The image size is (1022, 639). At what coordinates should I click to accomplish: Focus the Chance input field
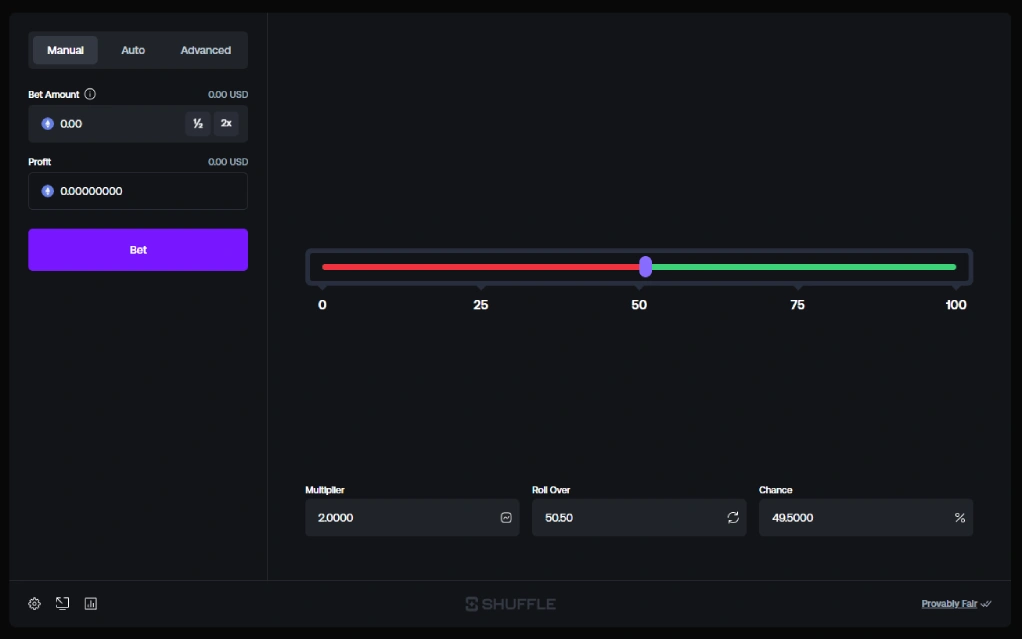[x=866, y=518]
